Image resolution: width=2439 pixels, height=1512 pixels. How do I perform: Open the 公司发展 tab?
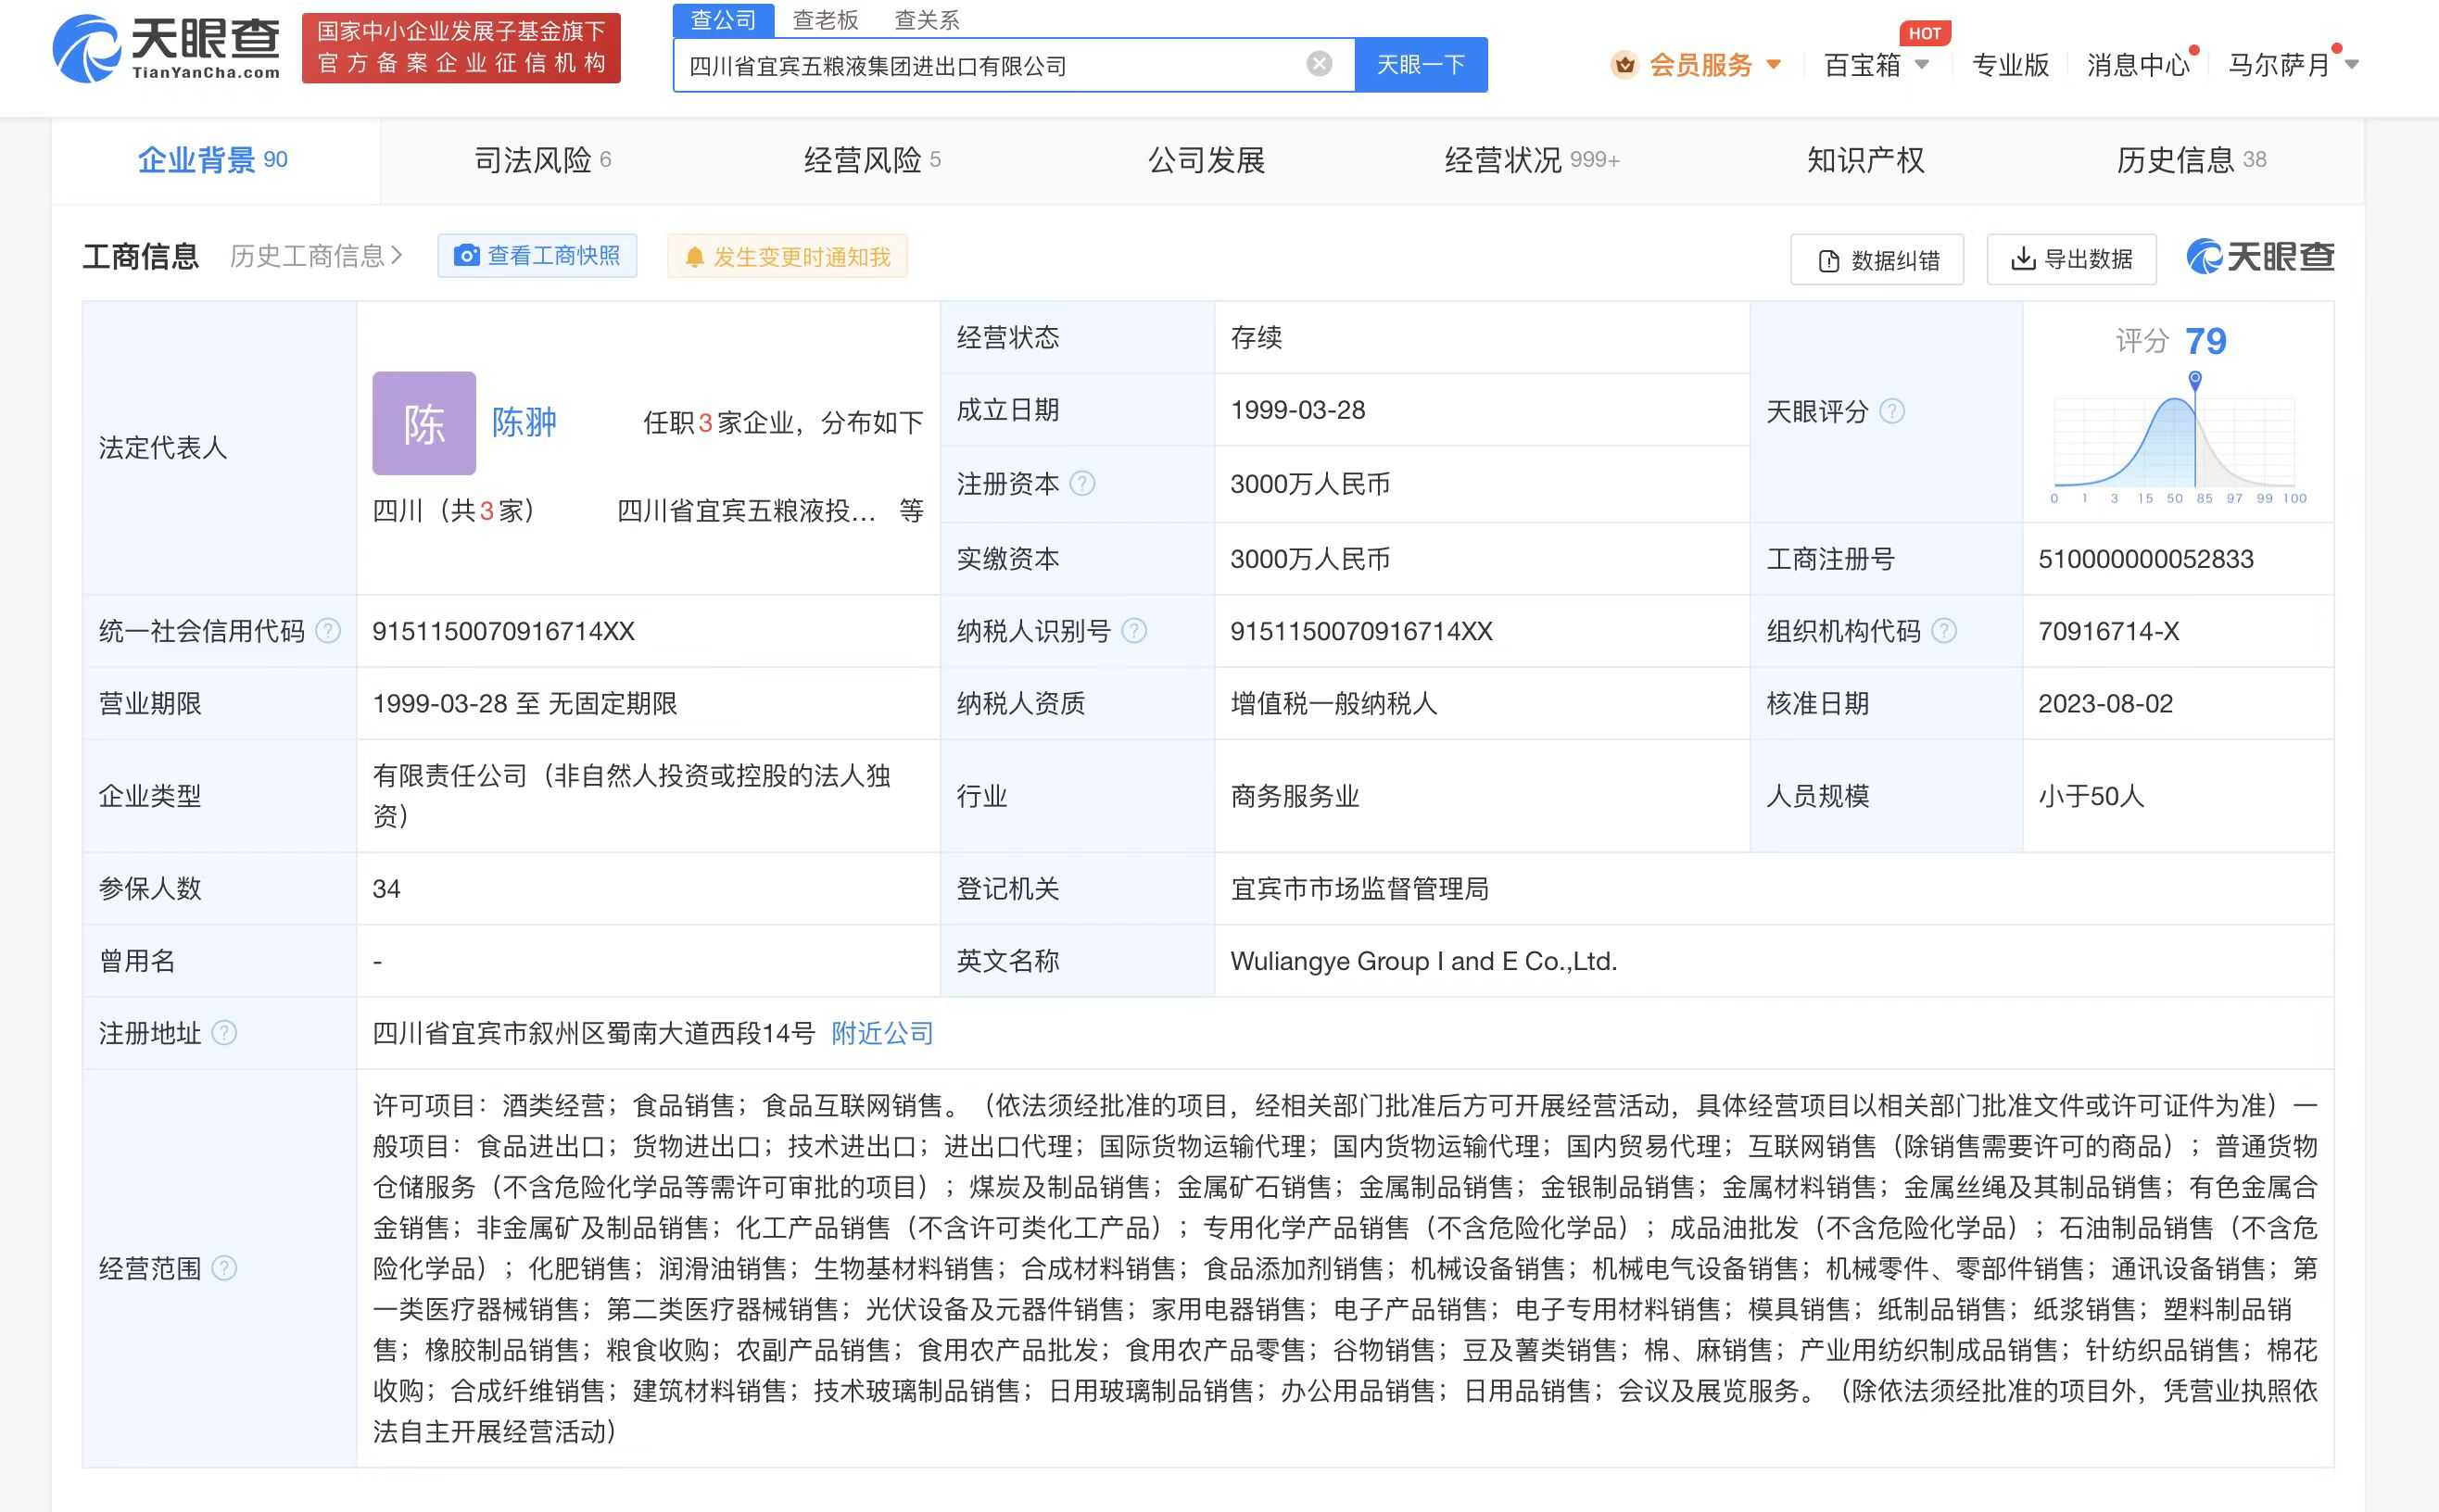(x=1206, y=160)
